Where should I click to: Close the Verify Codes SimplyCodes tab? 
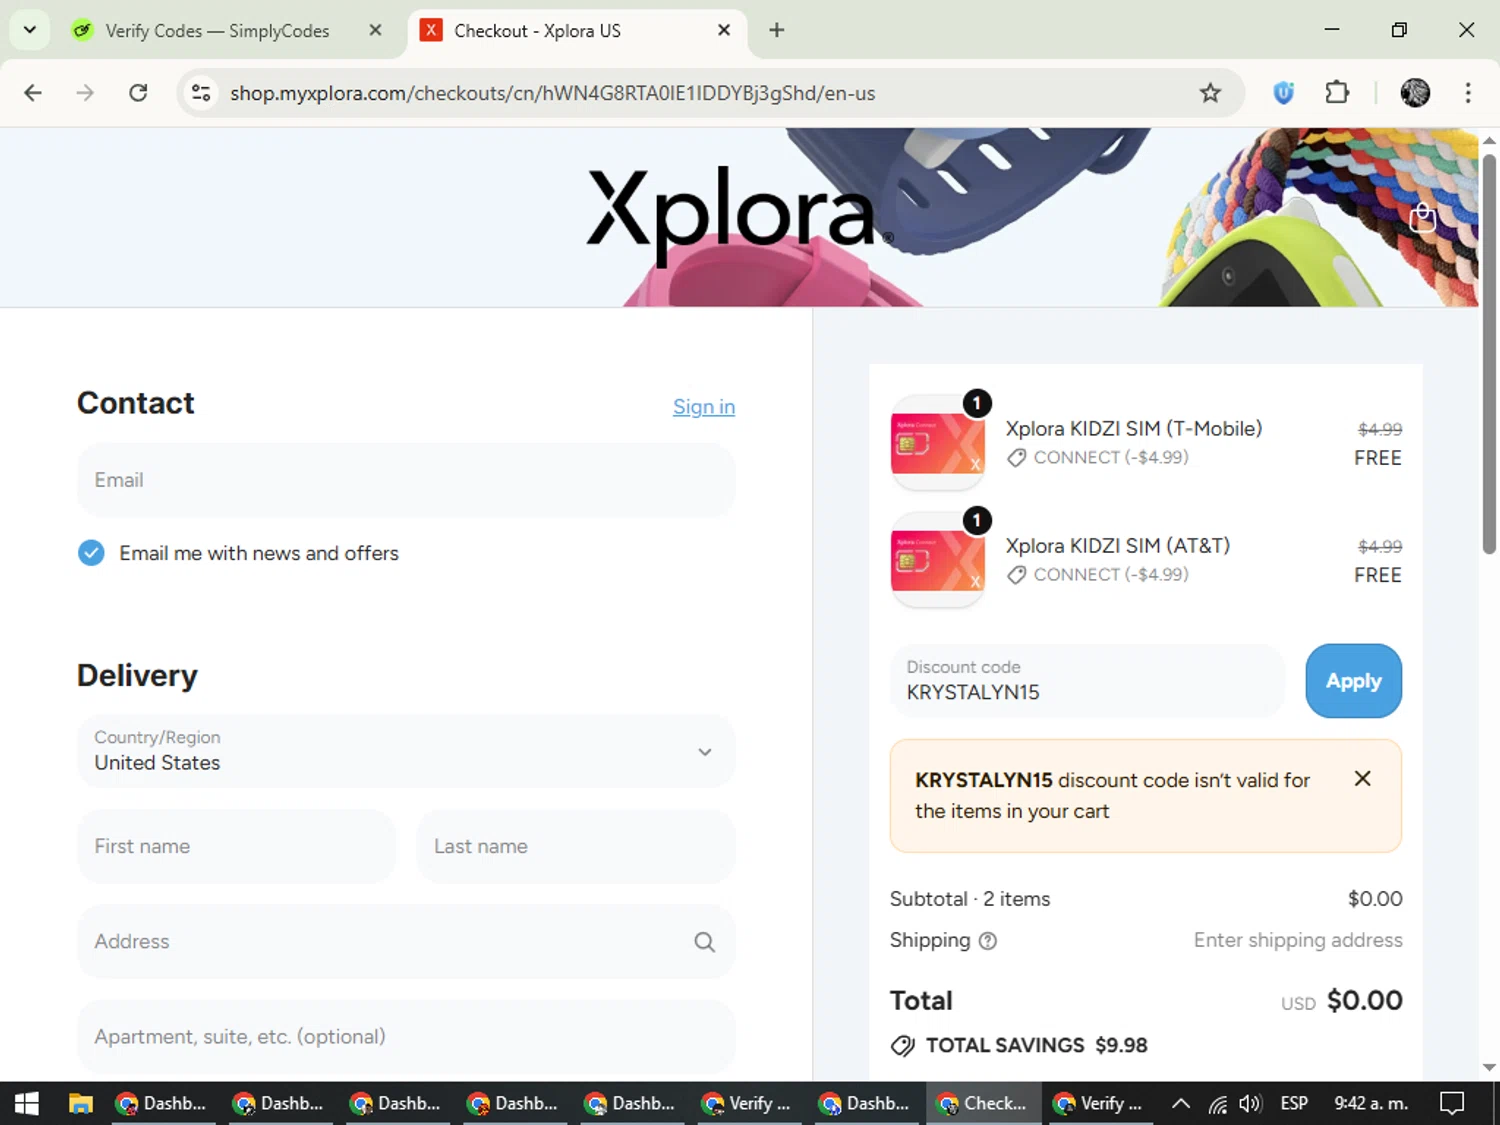(375, 30)
